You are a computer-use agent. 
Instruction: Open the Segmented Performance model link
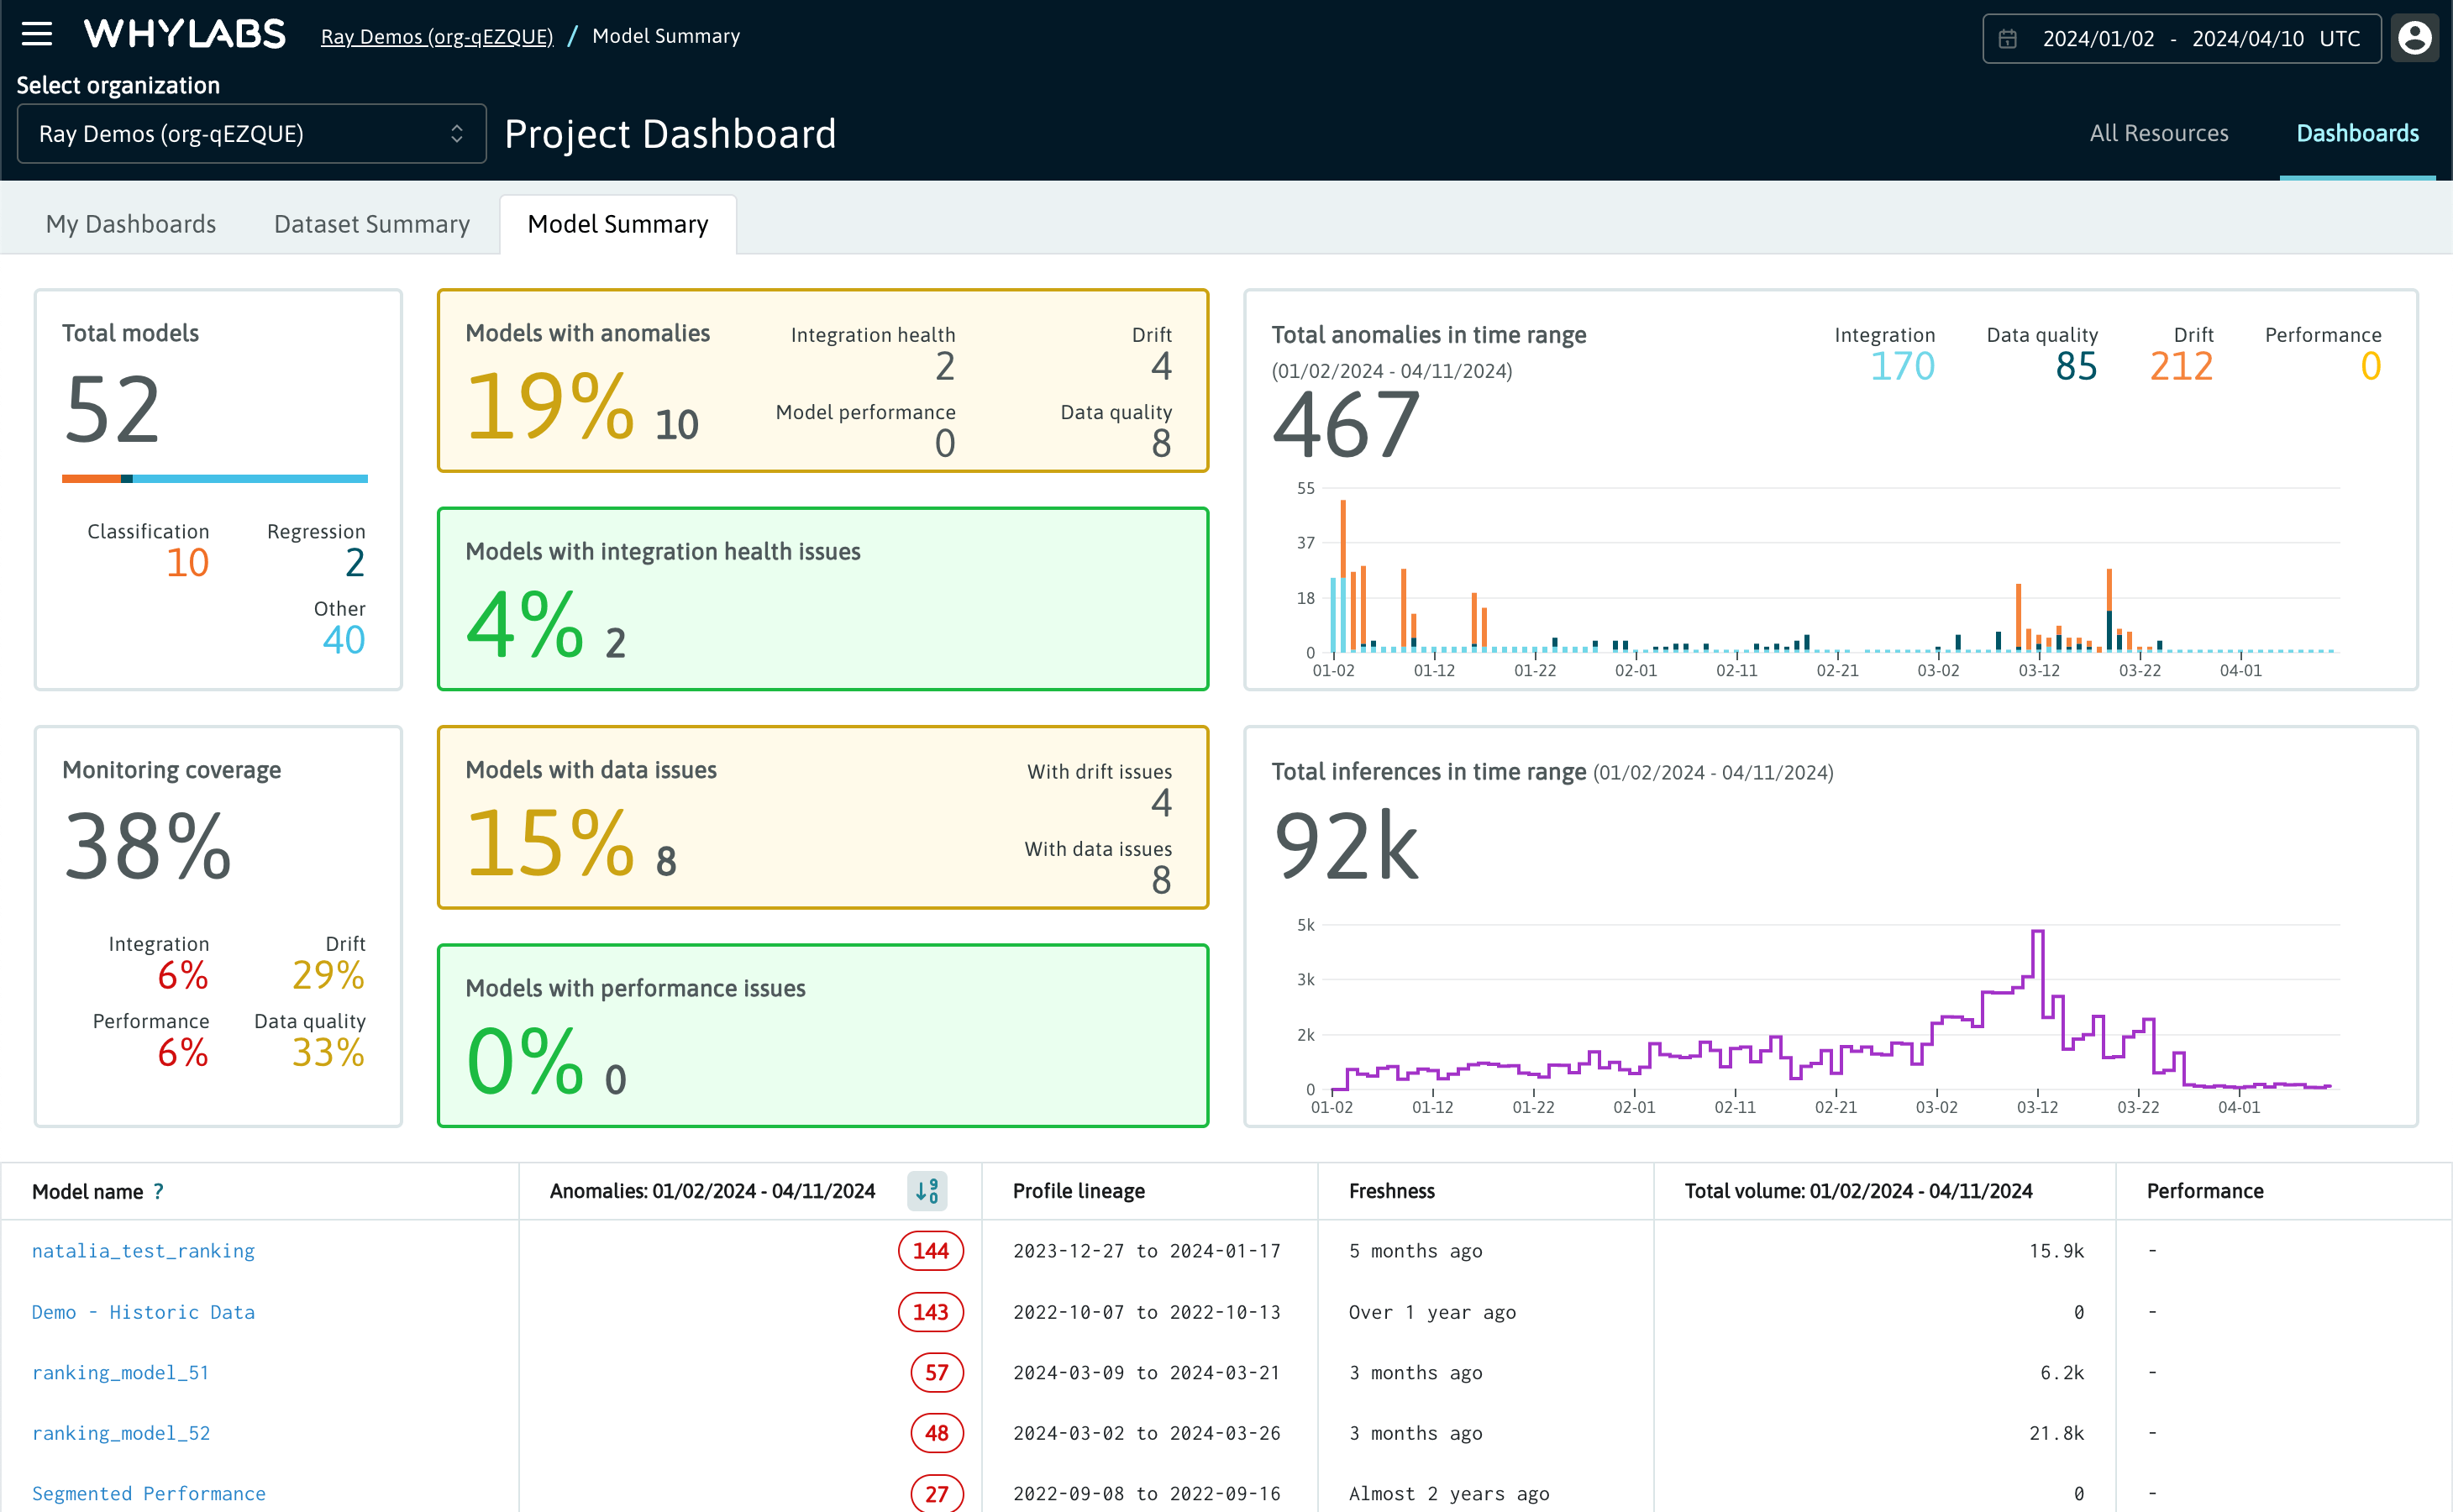[148, 1493]
